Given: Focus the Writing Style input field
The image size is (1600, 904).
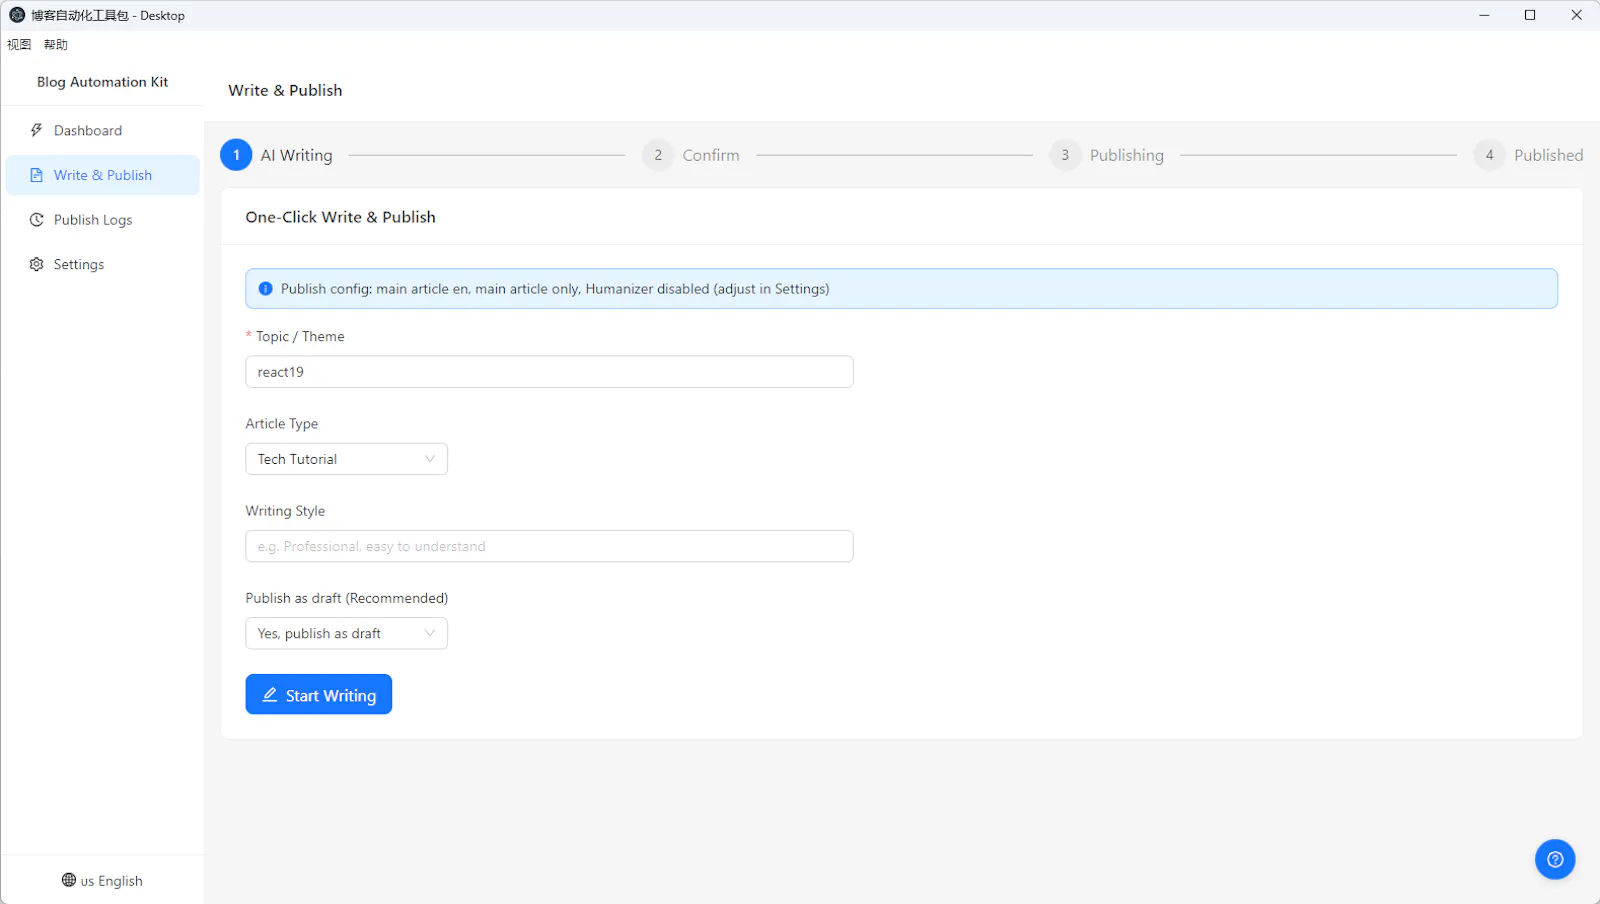Looking at the screenshot, I should click(549, 546).
